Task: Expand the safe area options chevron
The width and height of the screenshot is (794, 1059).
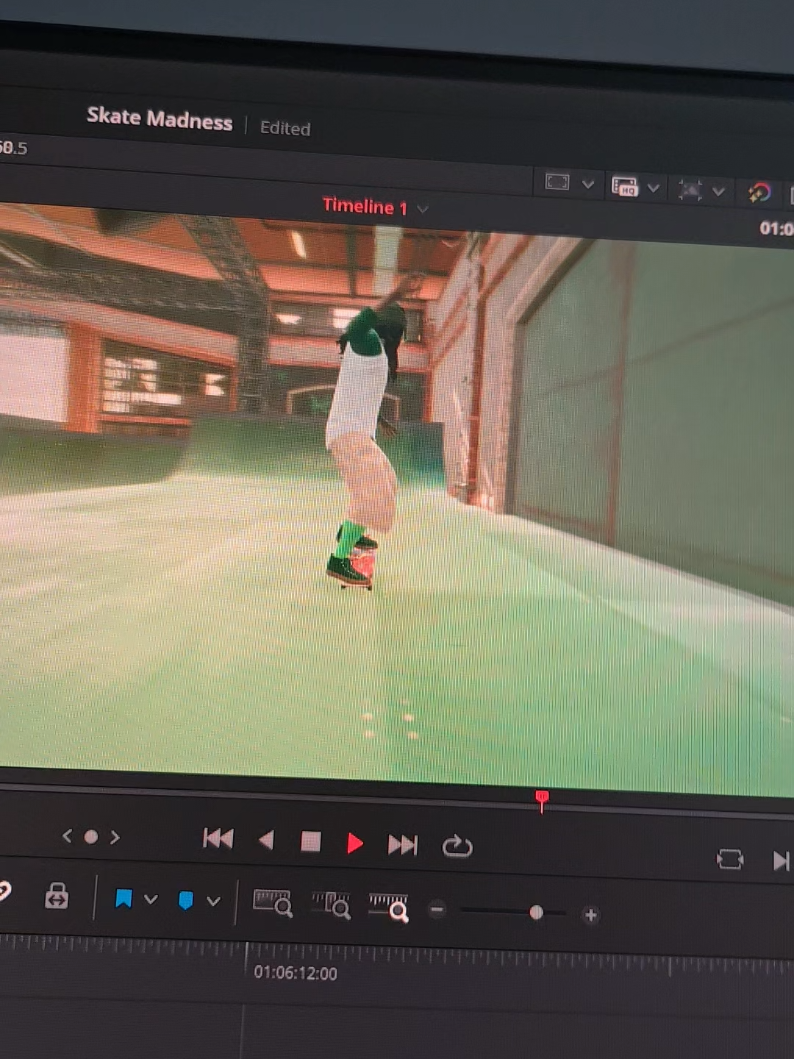Action: point(588,184)
